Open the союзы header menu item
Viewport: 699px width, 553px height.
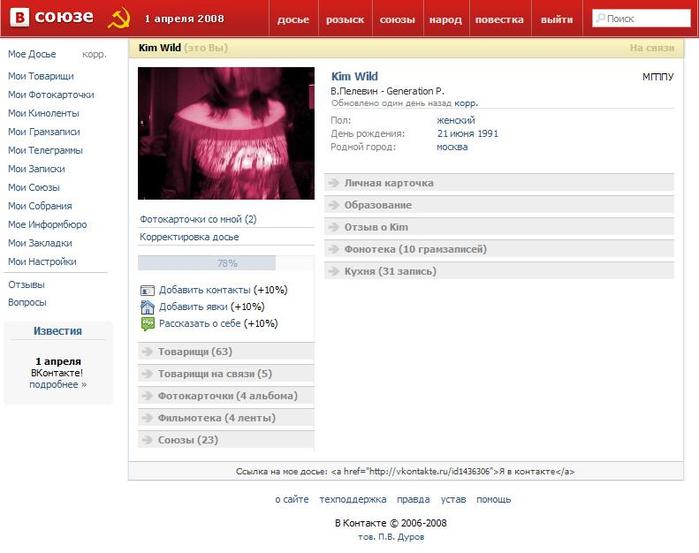[x=397, y=20]
